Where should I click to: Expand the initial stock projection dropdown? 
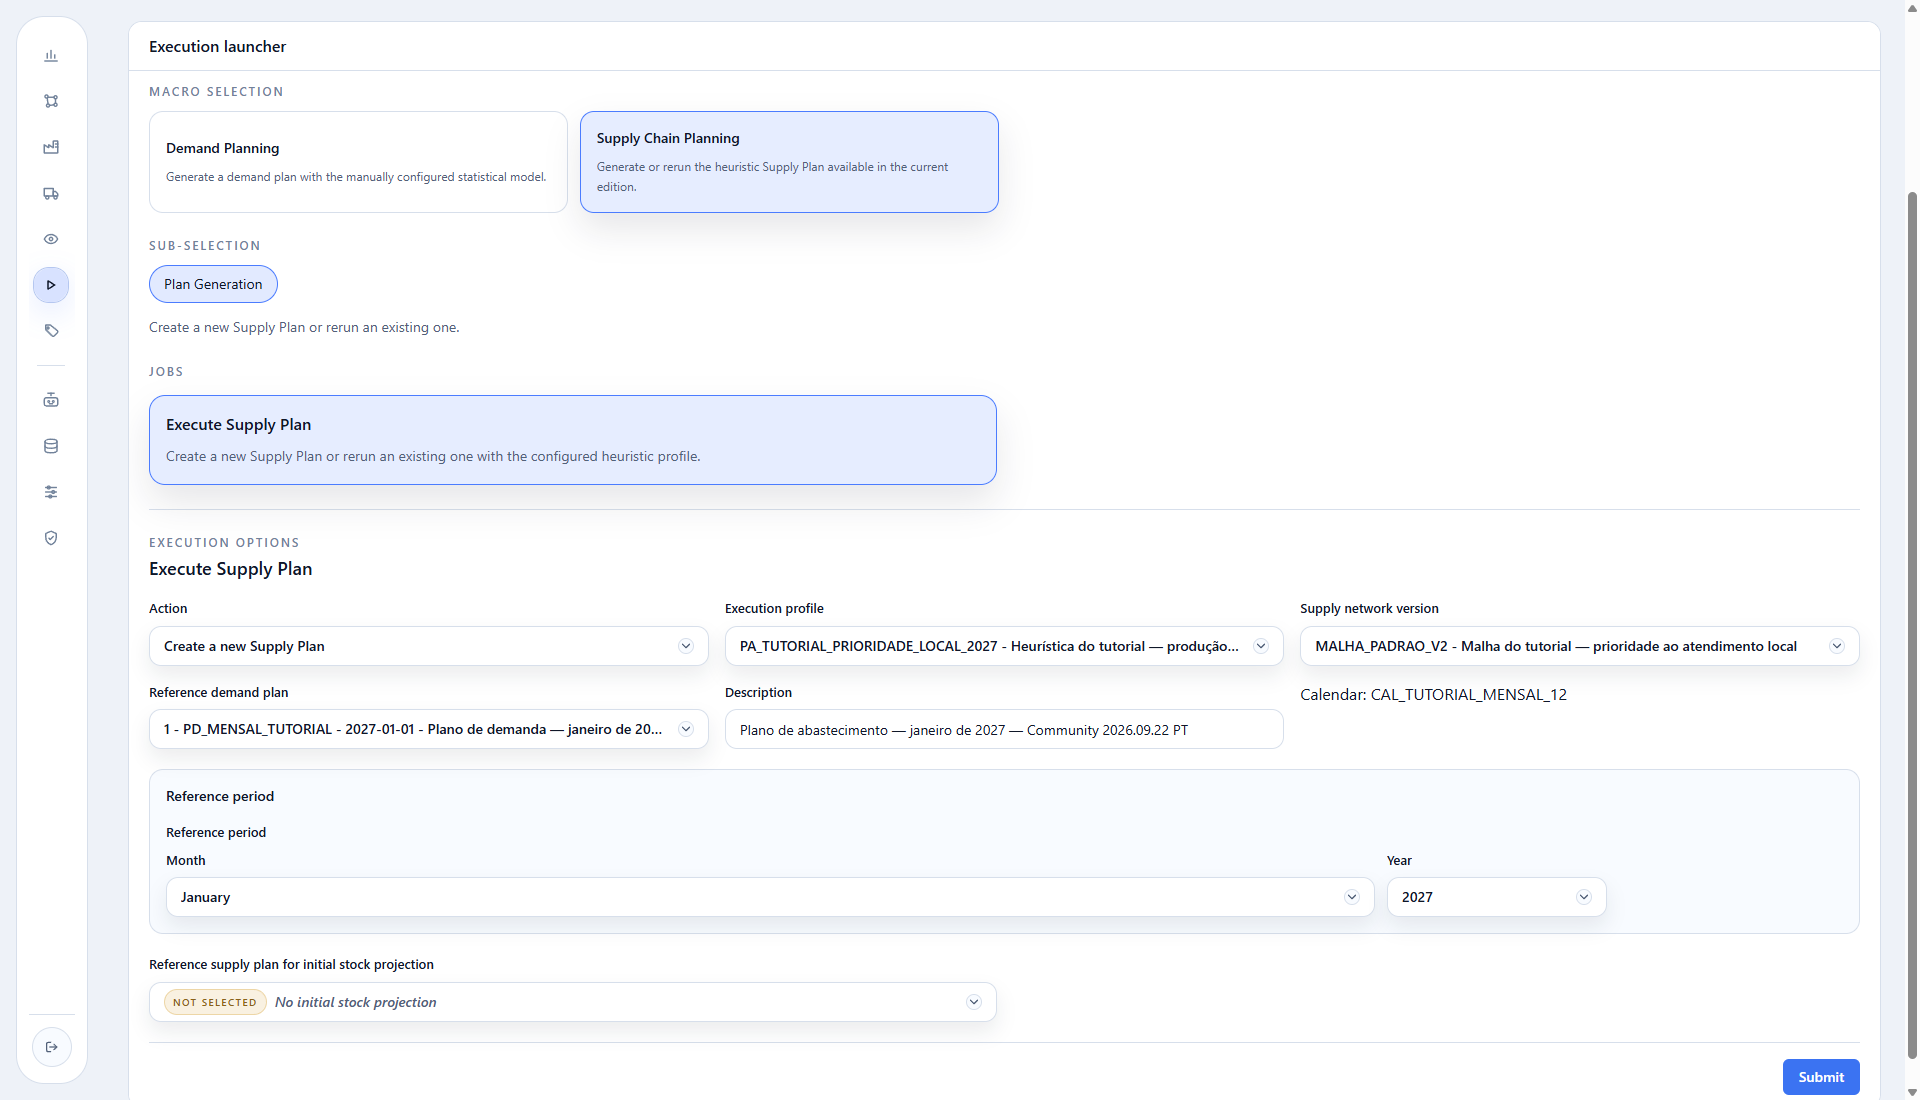pos(573,1002)
